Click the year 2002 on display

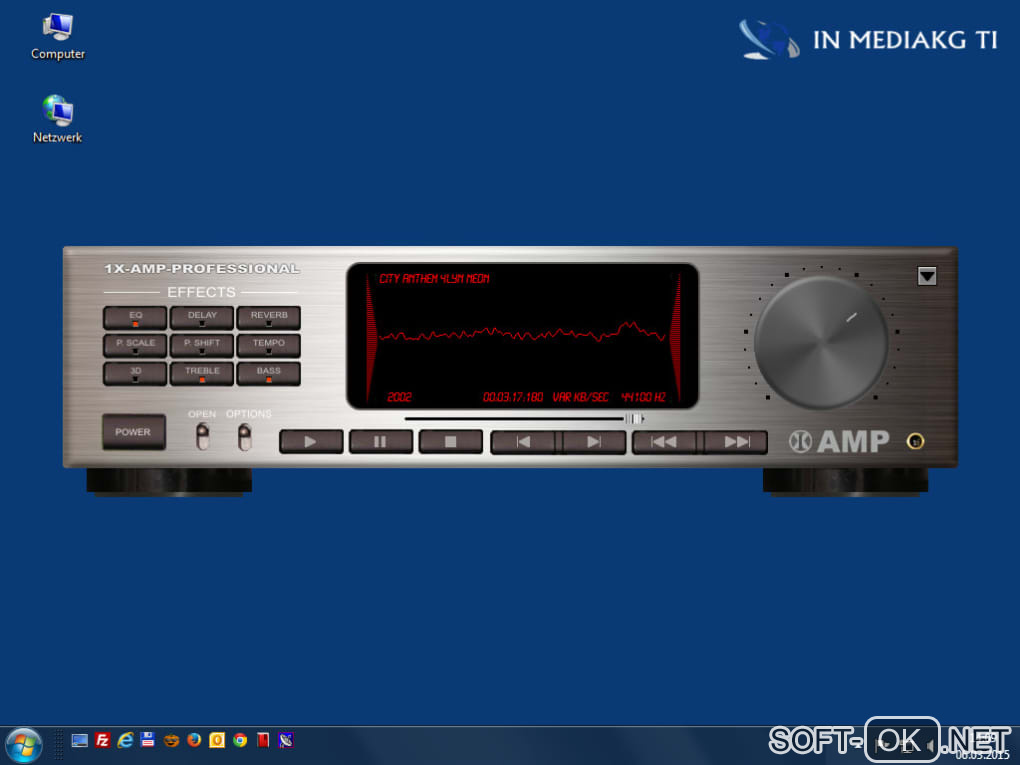[399, 397]
